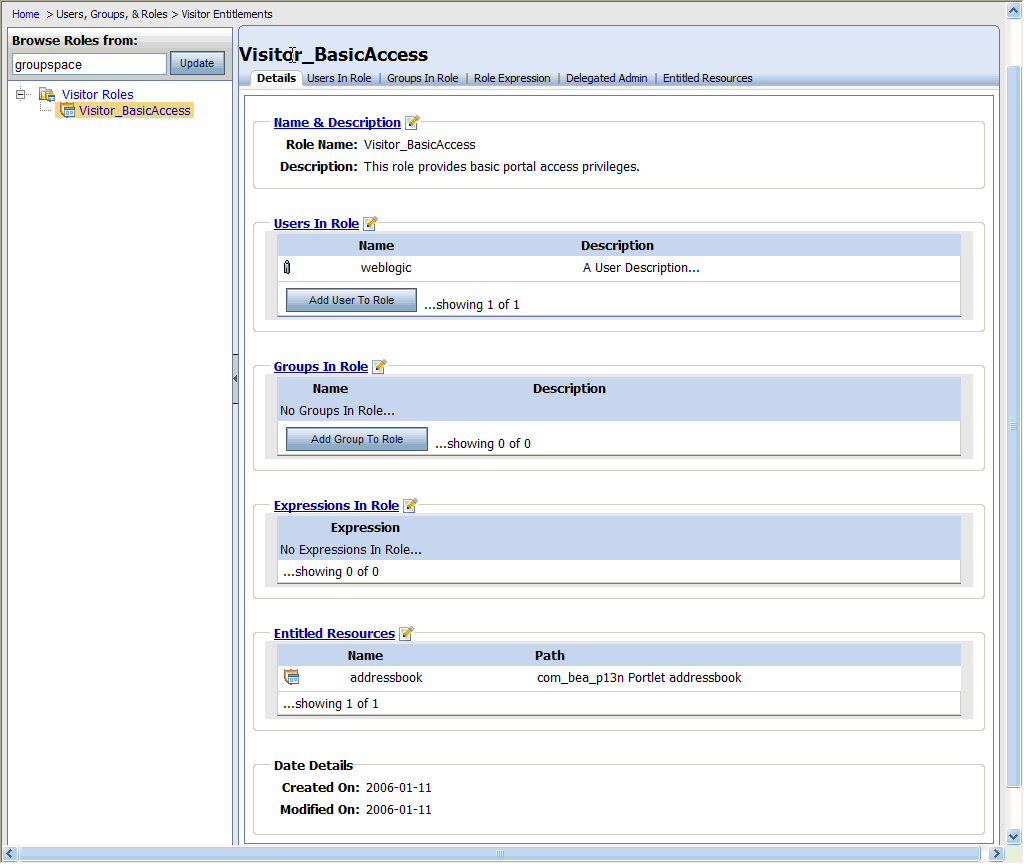Click Add User To Role button
This screenshot has width=1024, height=864.
tap(351, 300)
